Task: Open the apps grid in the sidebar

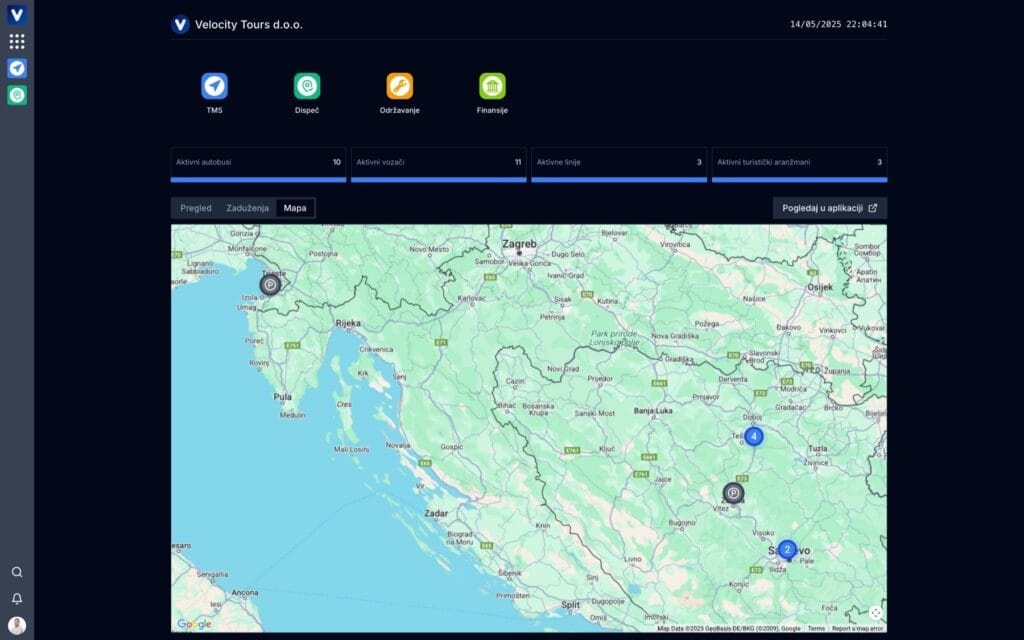Action: pos(17,42)
